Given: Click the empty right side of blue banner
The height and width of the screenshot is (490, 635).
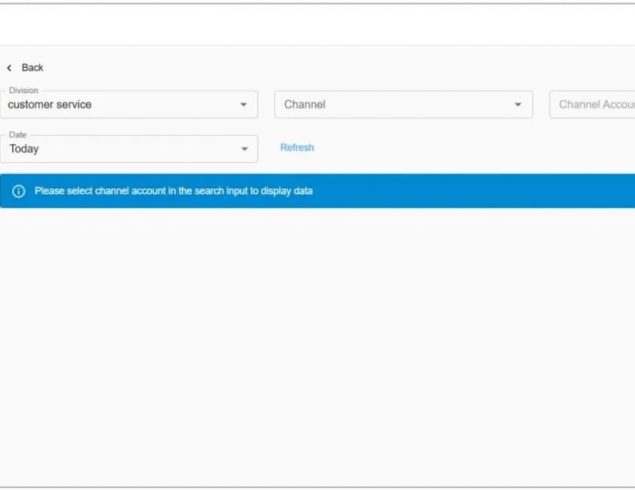Looking at the screenshot, I should (500, 191).
